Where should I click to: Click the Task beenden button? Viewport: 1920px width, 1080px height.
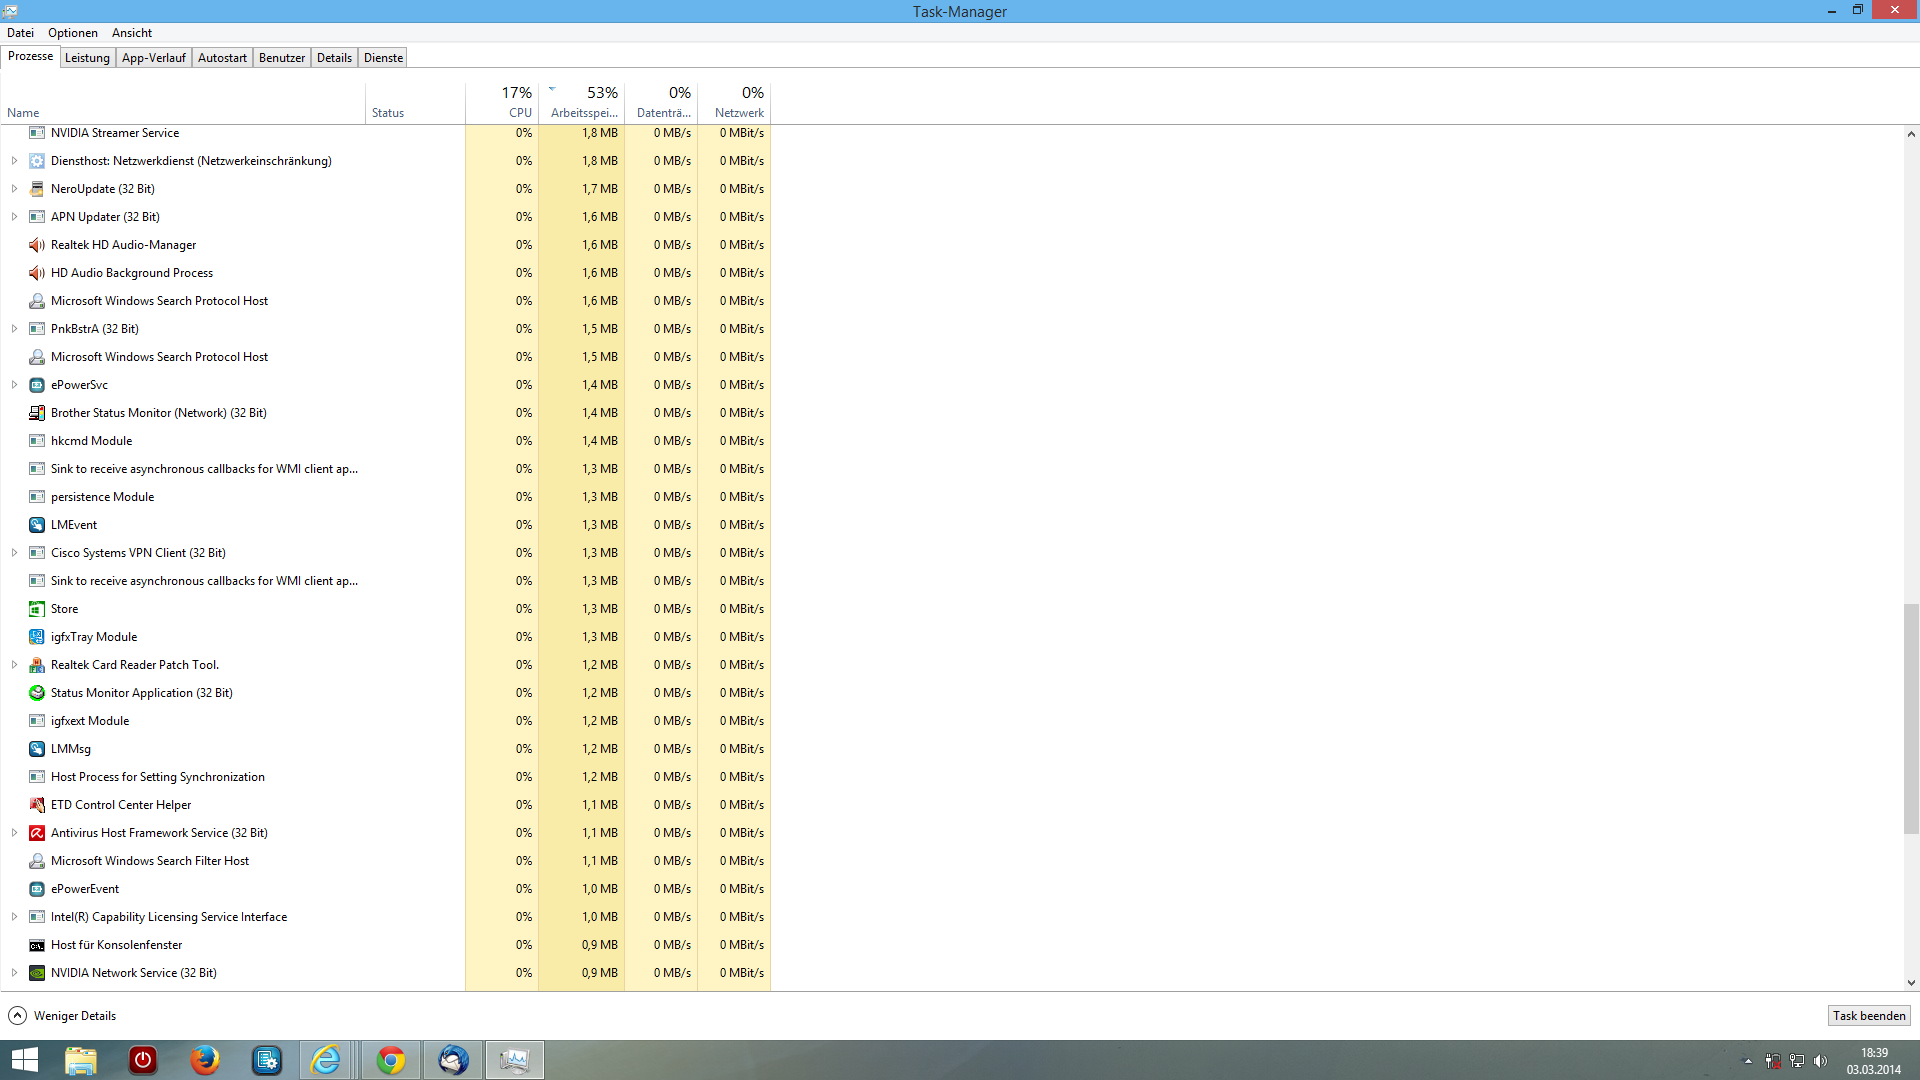(1868, 1015)
